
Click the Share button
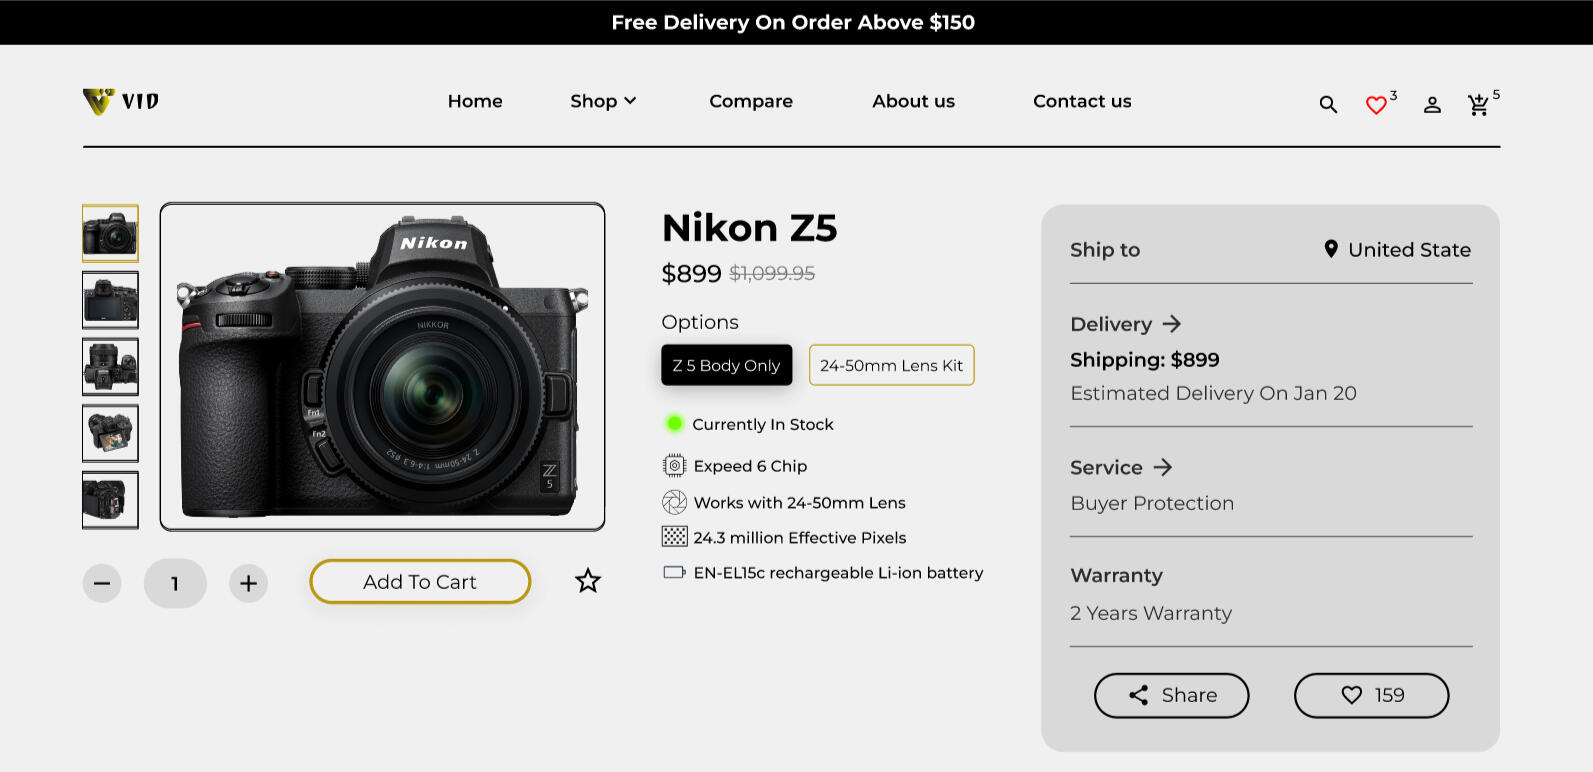[x=1172, y=695]
